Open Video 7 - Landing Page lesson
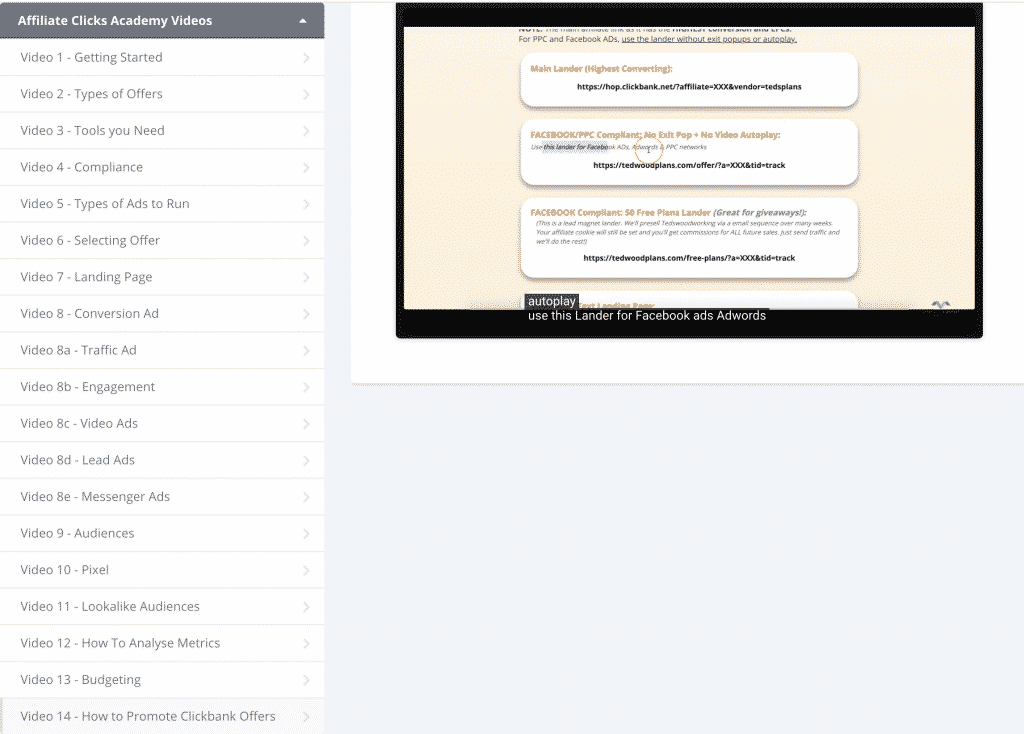Screen dimensions: 1024x734 [x=162, y=277]
